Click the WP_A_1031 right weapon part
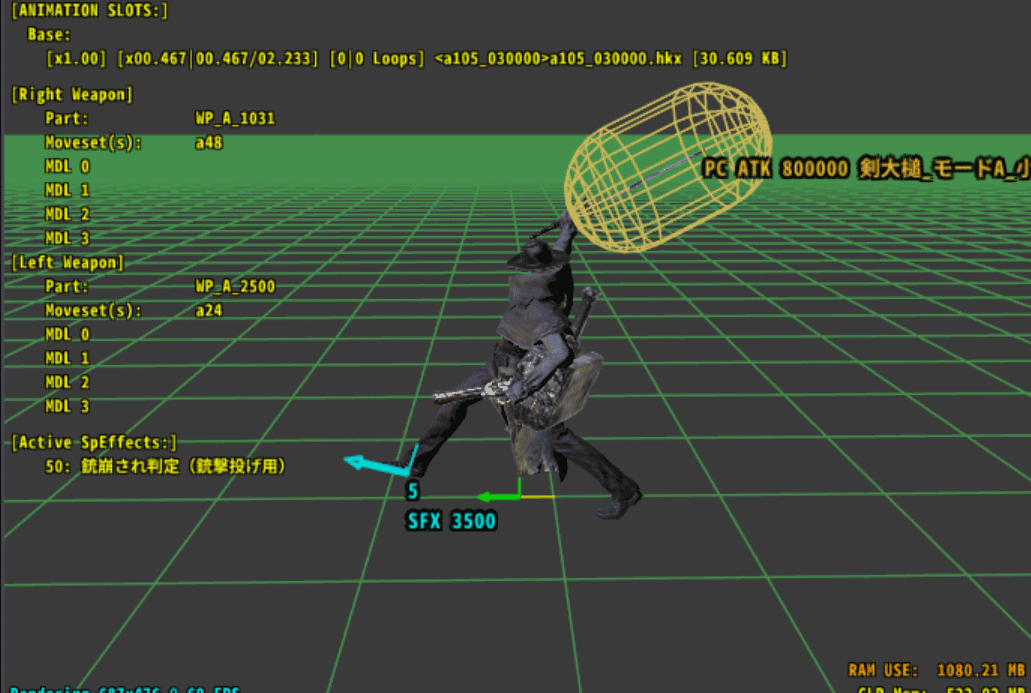 (235, 119)
